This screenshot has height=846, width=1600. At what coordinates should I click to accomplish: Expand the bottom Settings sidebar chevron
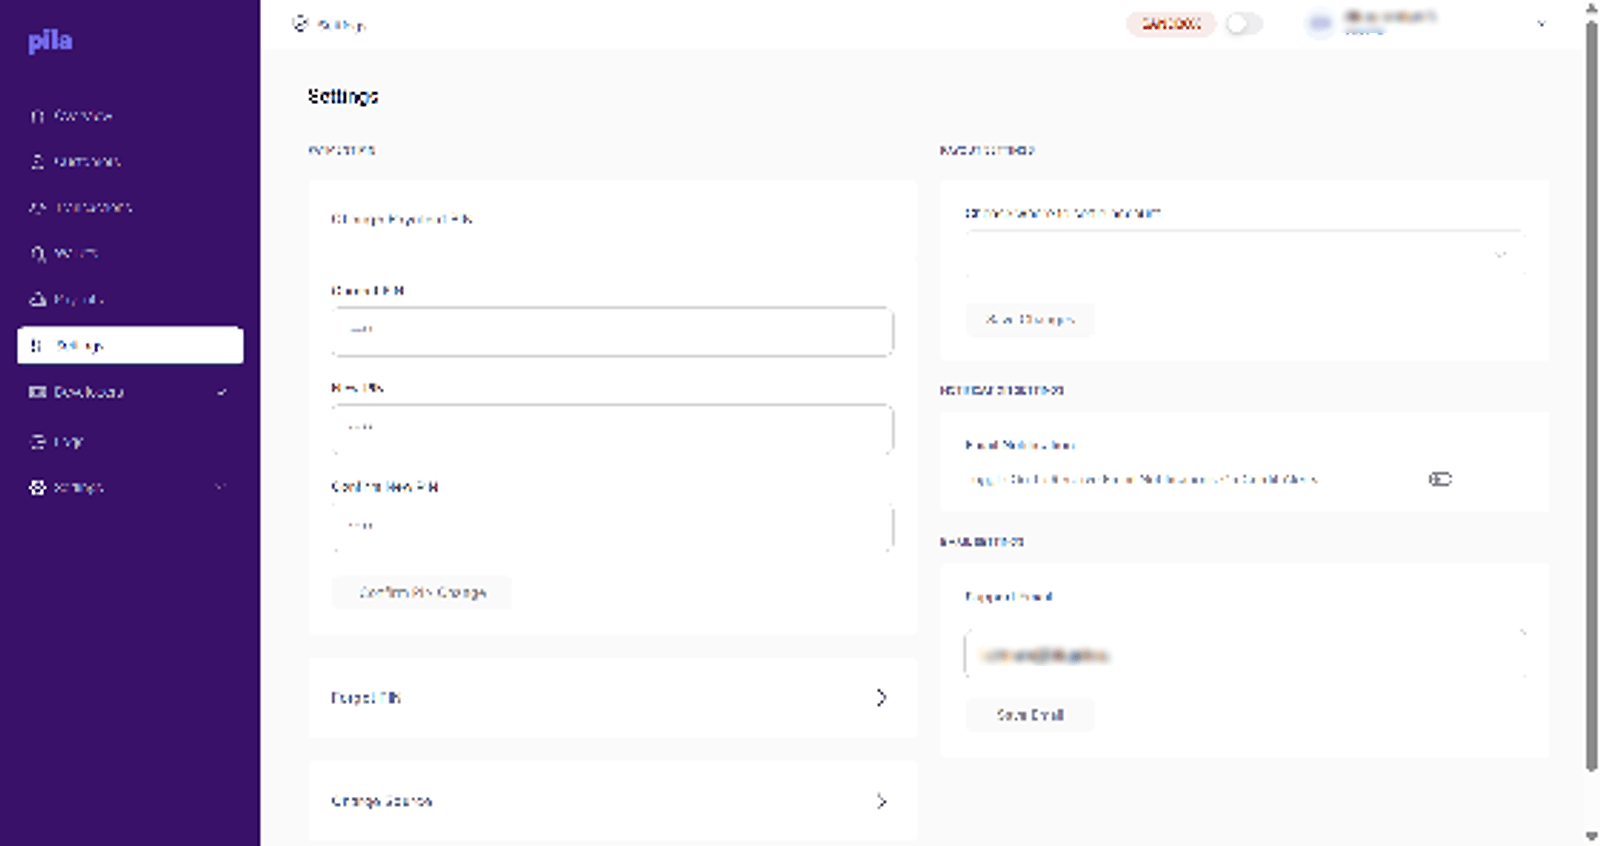click(220, 487)
